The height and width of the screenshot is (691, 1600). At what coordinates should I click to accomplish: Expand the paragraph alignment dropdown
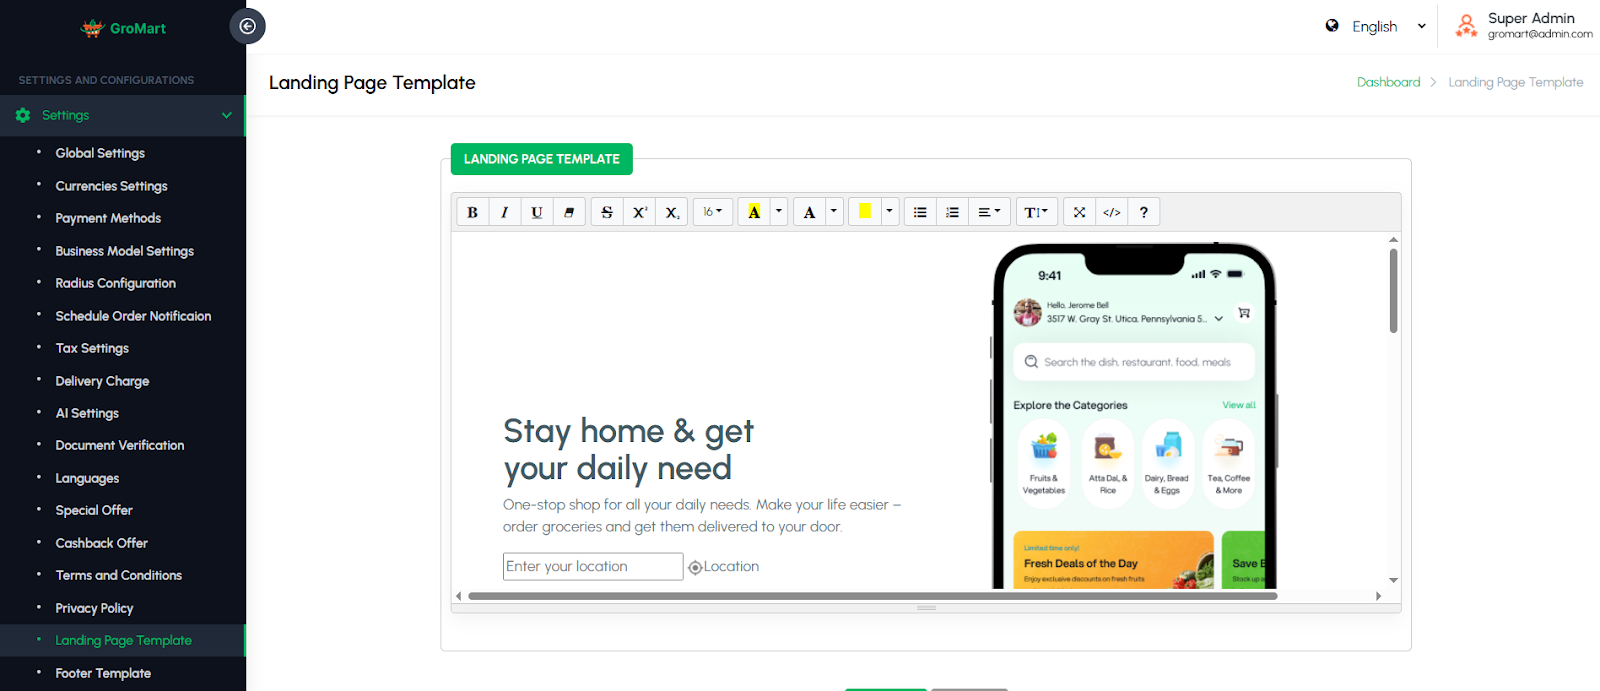click(988, 212)
